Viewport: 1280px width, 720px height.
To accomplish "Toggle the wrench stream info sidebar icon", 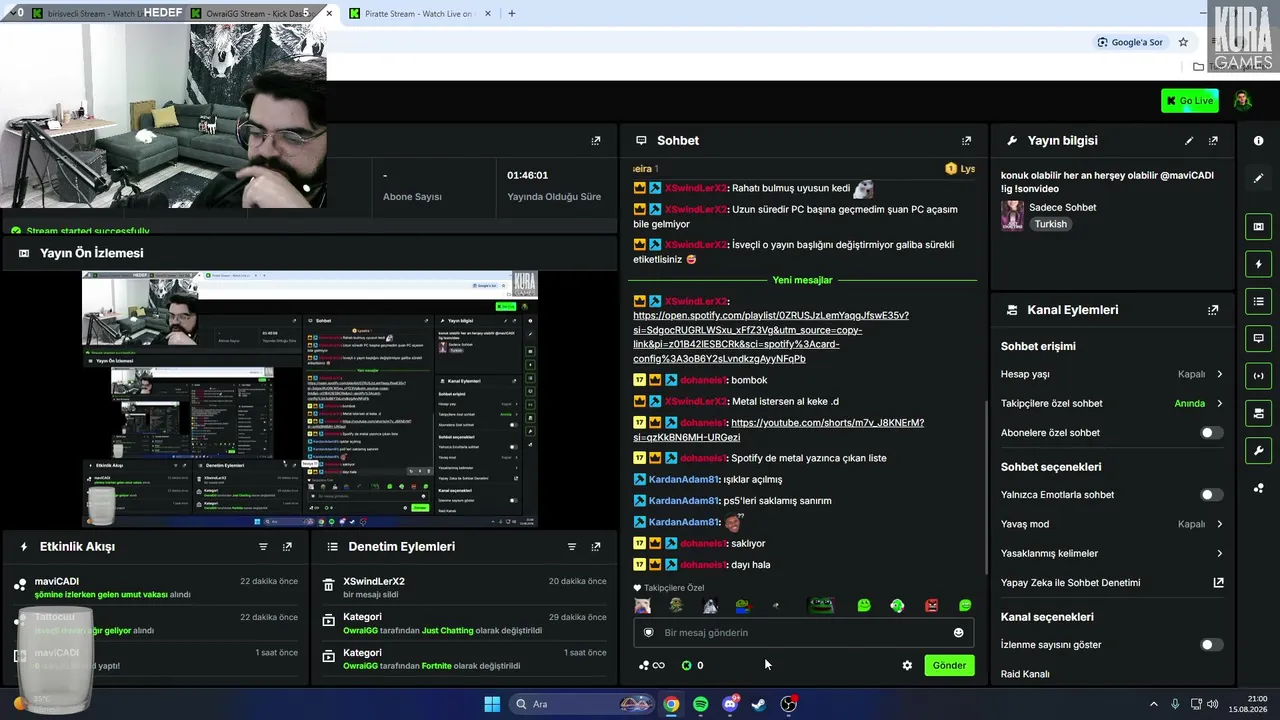I will [1258, 450].
